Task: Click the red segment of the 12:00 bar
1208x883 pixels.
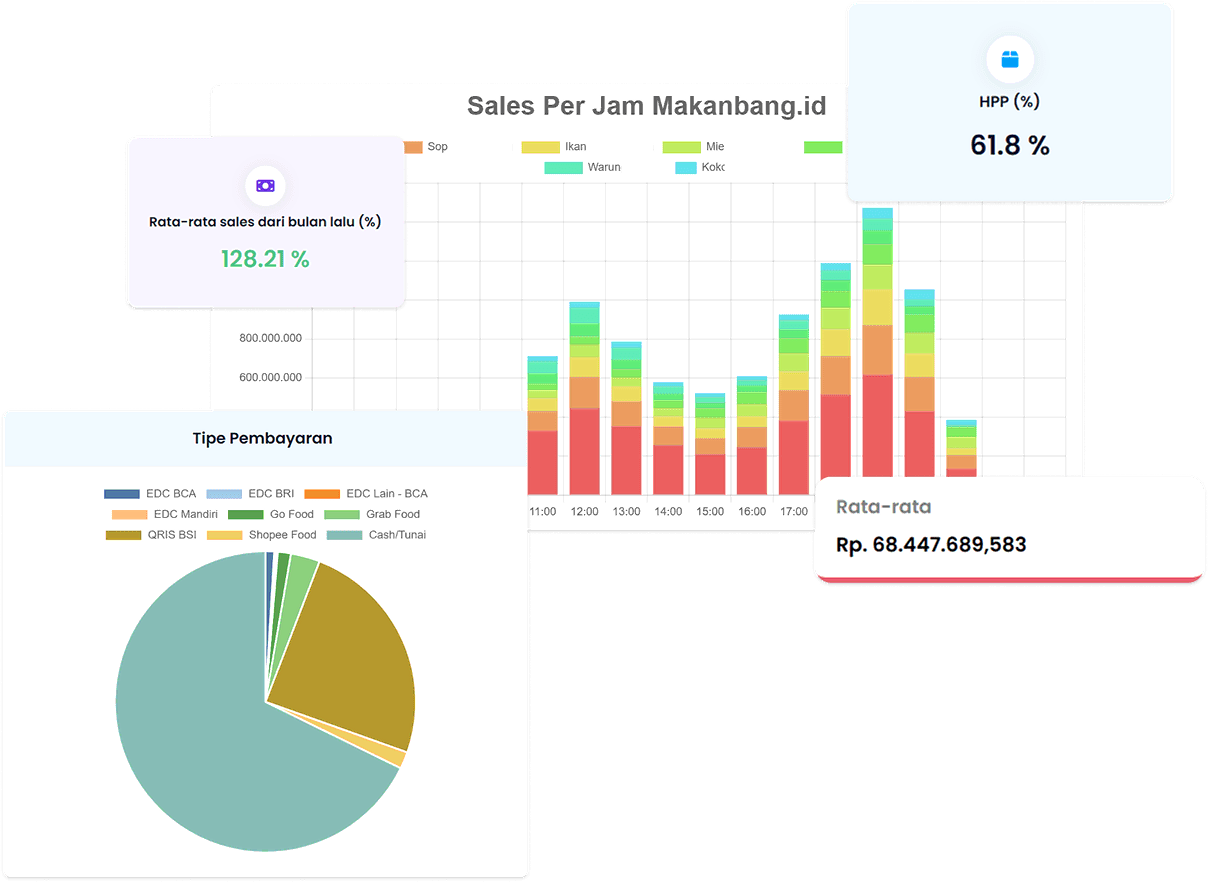Action: [x=584, y=450]
